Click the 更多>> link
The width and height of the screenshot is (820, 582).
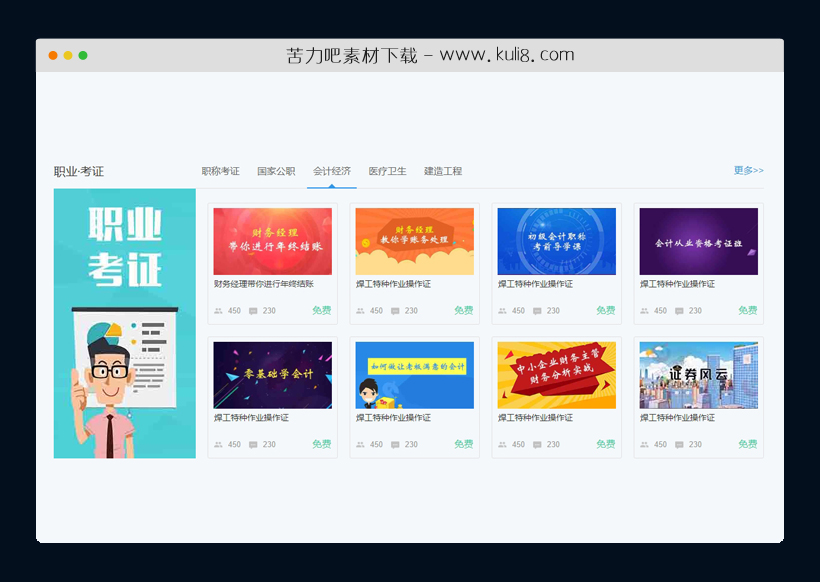[748, 170]
